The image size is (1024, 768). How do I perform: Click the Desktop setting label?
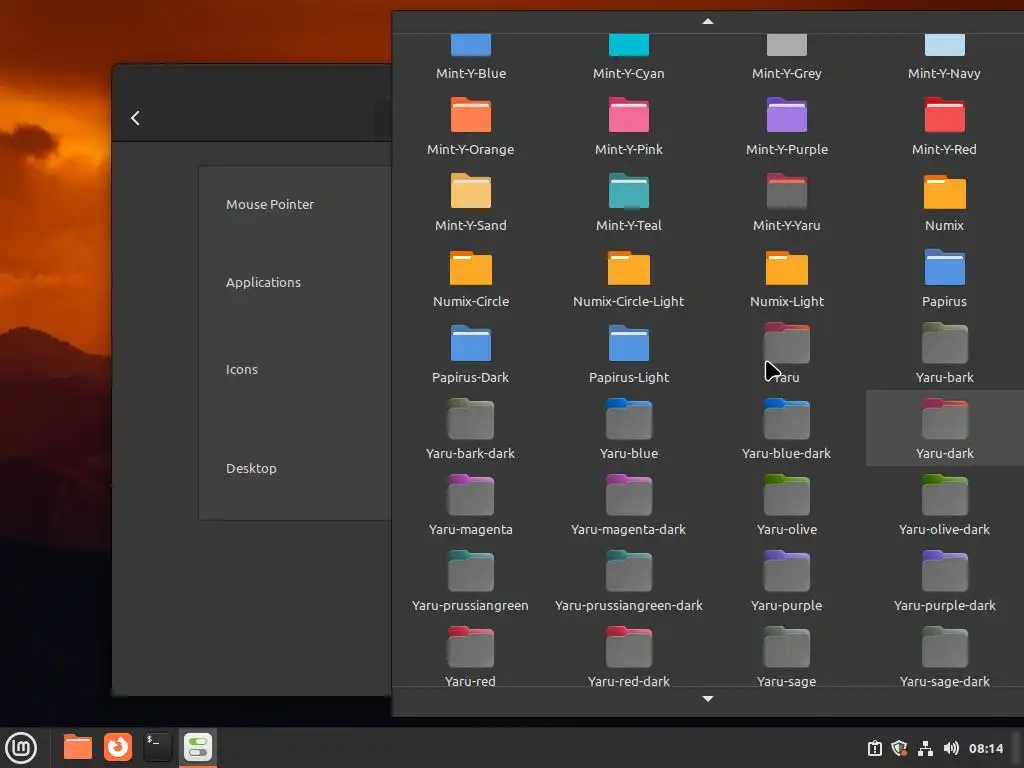tap(251, 468)
